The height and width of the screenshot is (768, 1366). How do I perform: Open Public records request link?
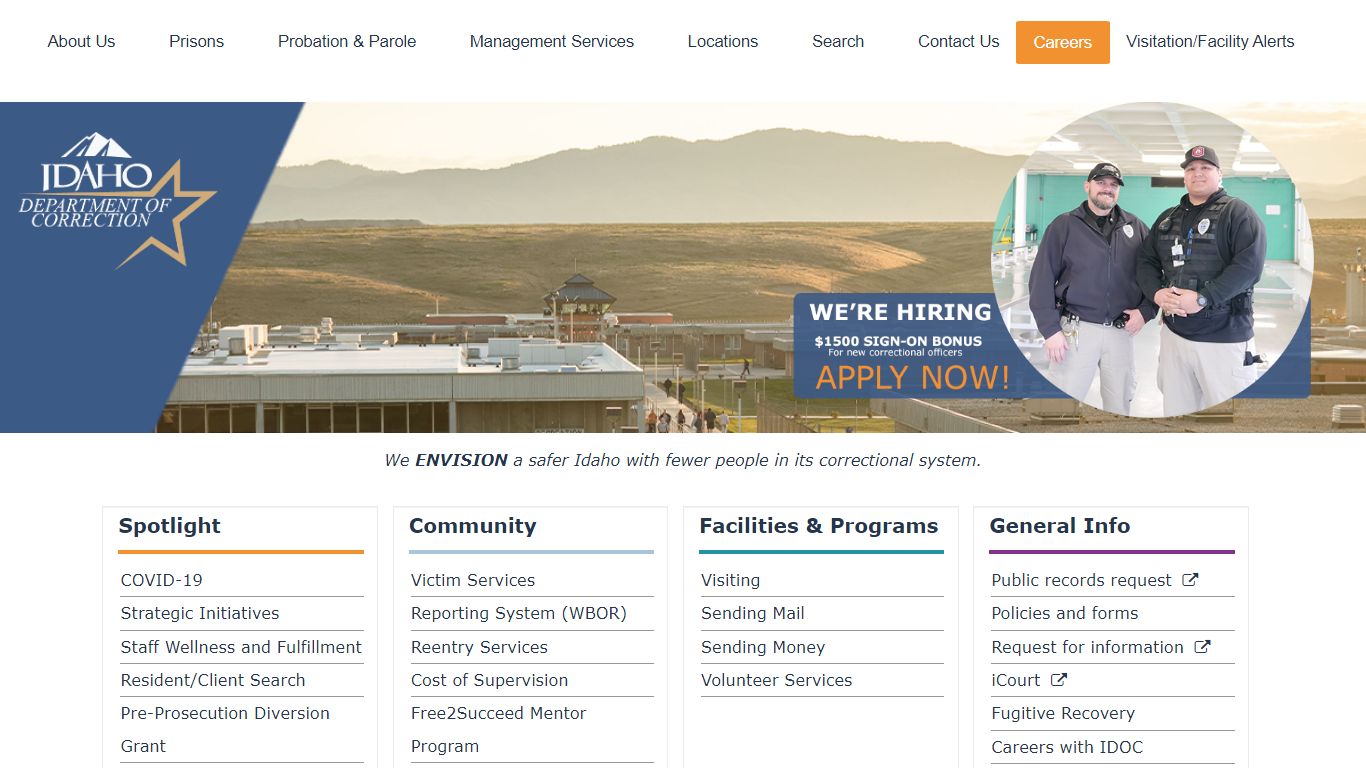click(1081, 580)
